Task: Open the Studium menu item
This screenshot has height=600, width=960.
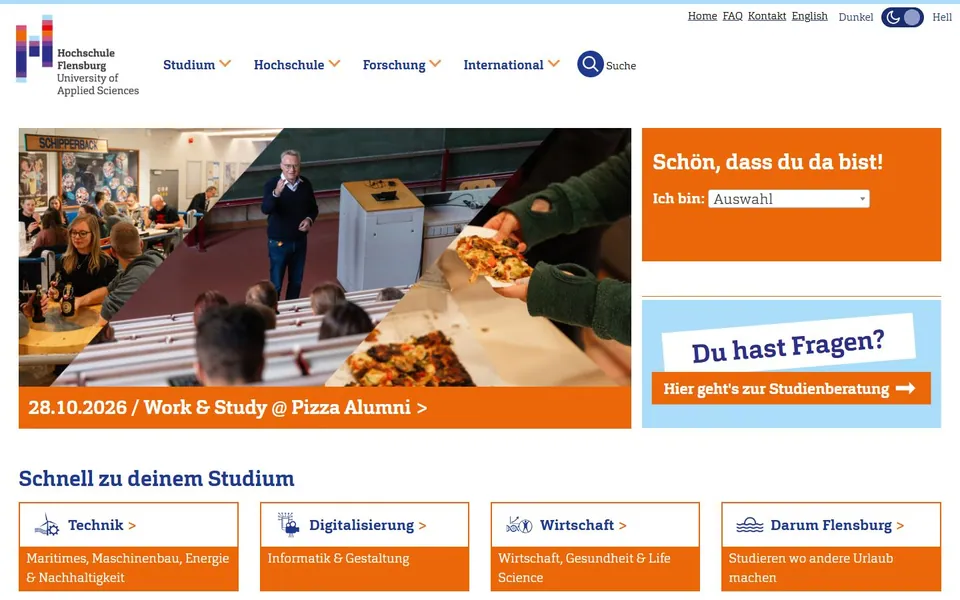Action: (189, 65)
